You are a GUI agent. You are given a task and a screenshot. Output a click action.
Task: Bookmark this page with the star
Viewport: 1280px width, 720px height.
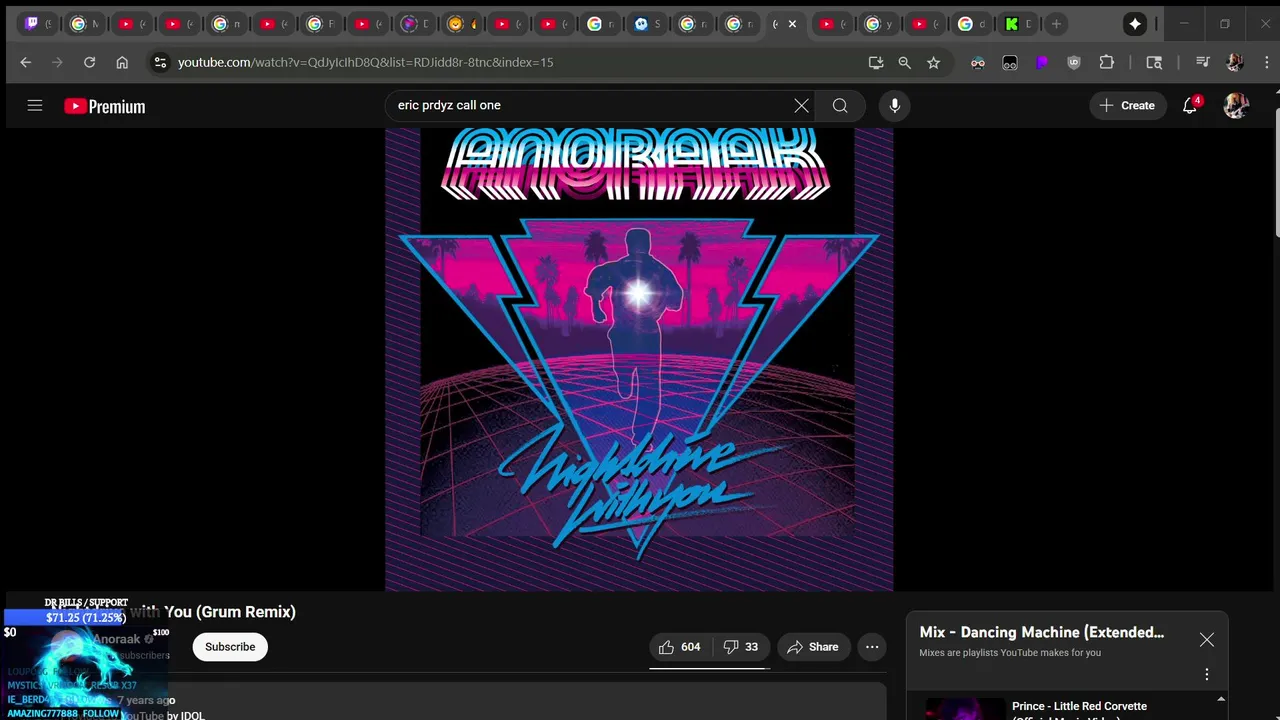pyautogui.click(x=934, y=62)
